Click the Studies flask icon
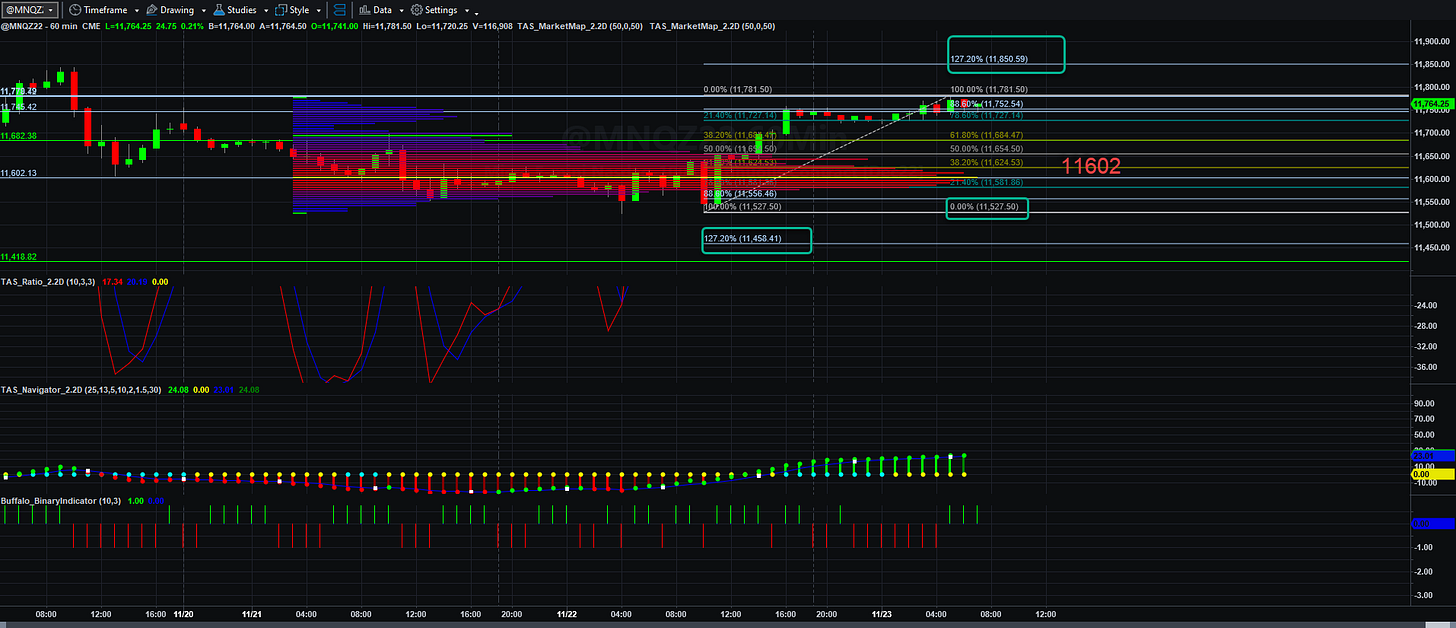Screen dimensions: 1456x628 pyautogui.click(x=218, y=9)
